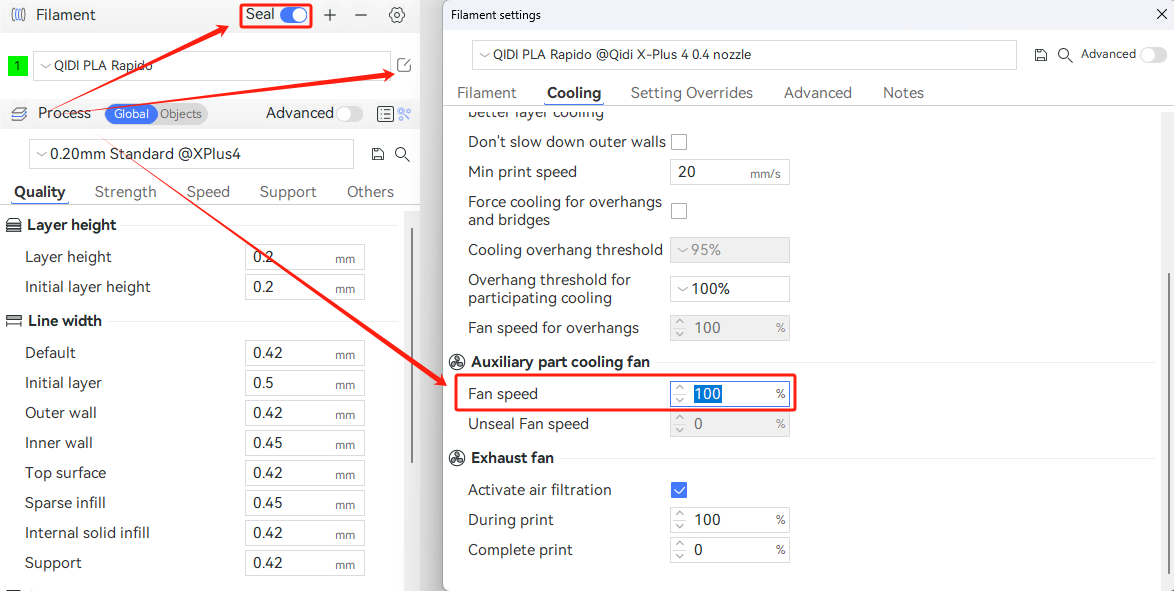Click the green filament 1 color swatch

[x=18, y=66]
